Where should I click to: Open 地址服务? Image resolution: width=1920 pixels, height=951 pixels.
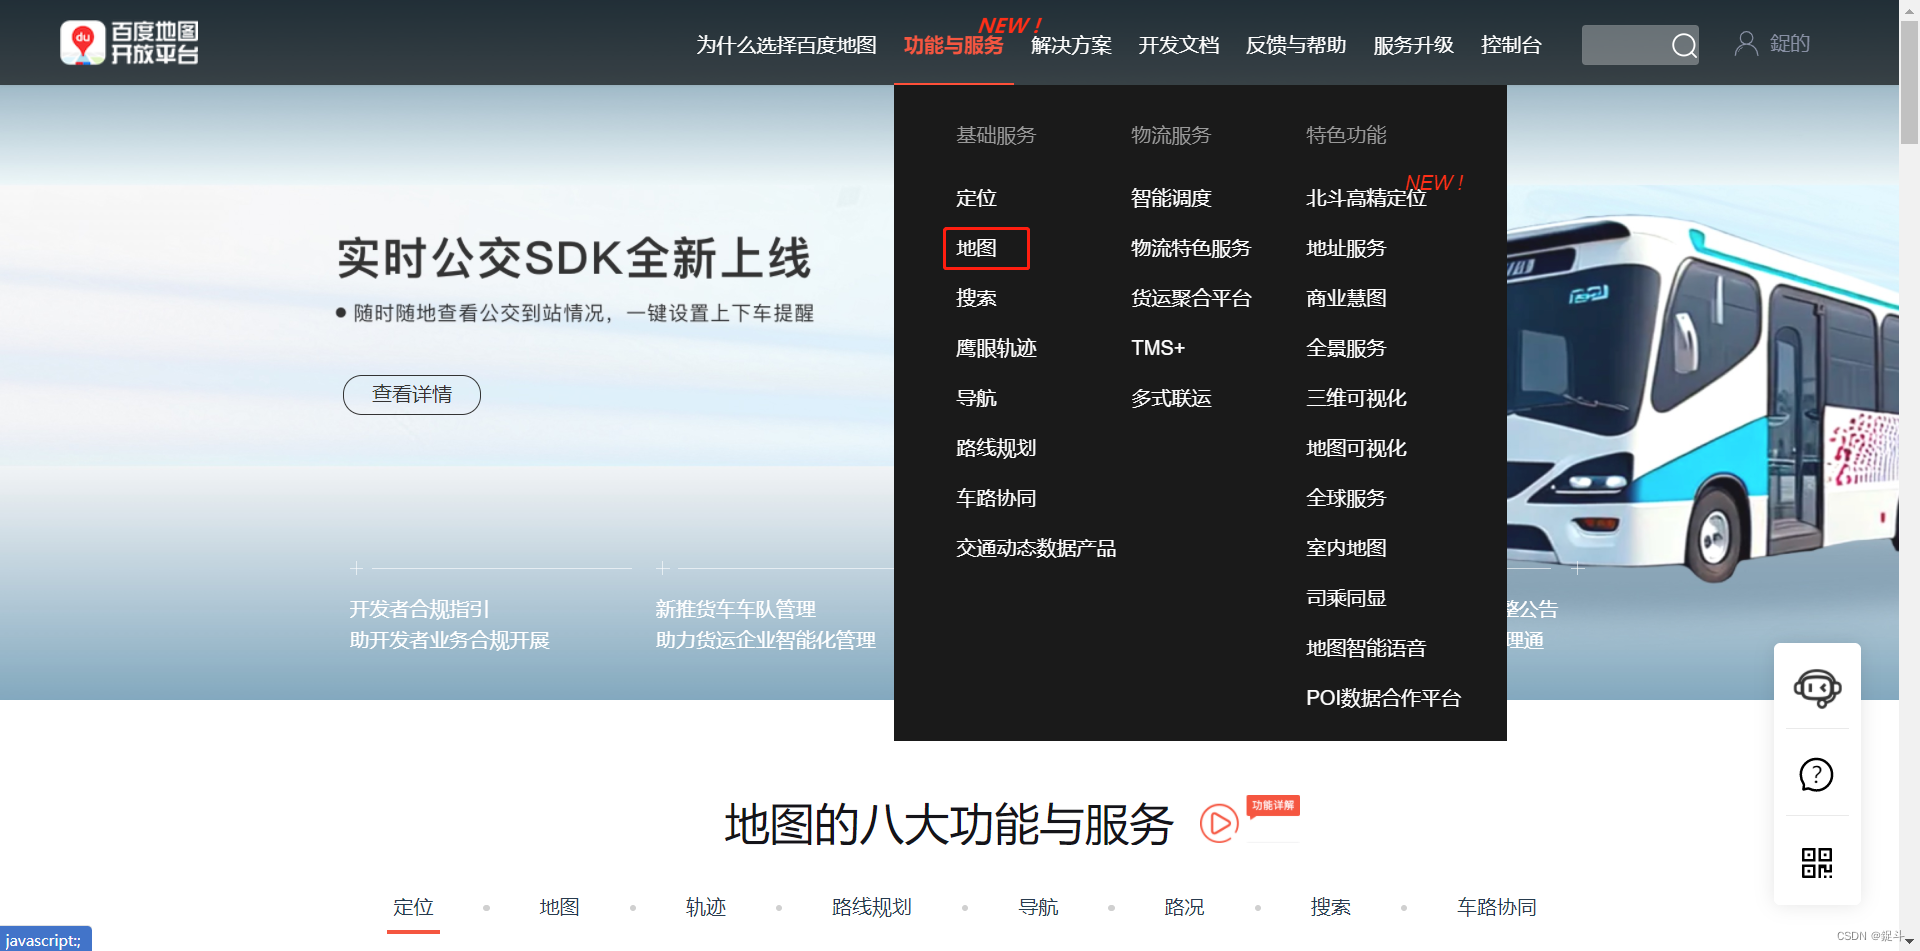[1346, 248]
